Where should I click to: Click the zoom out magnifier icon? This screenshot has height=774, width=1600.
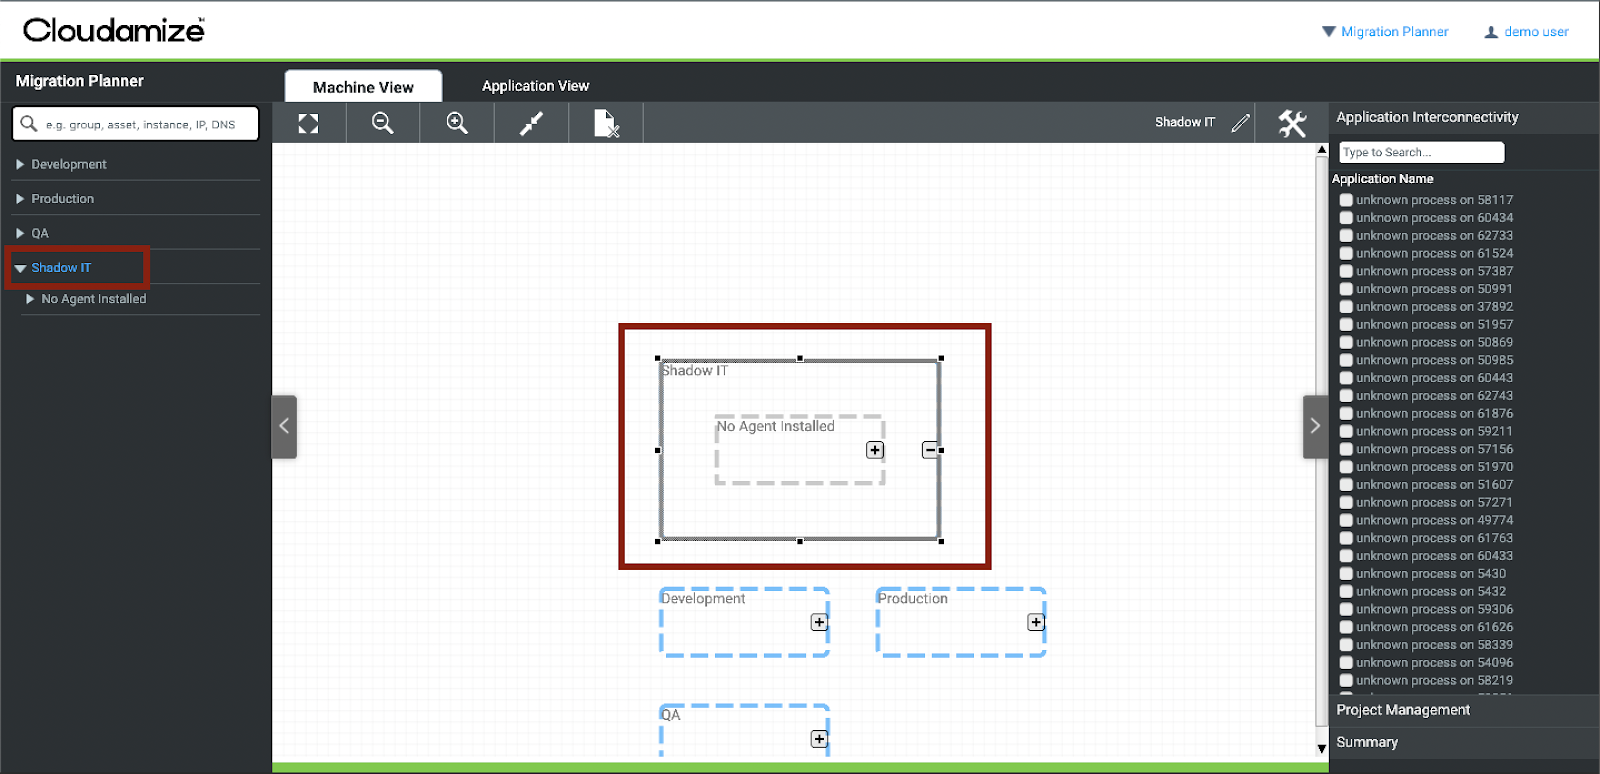click(382, 123)
